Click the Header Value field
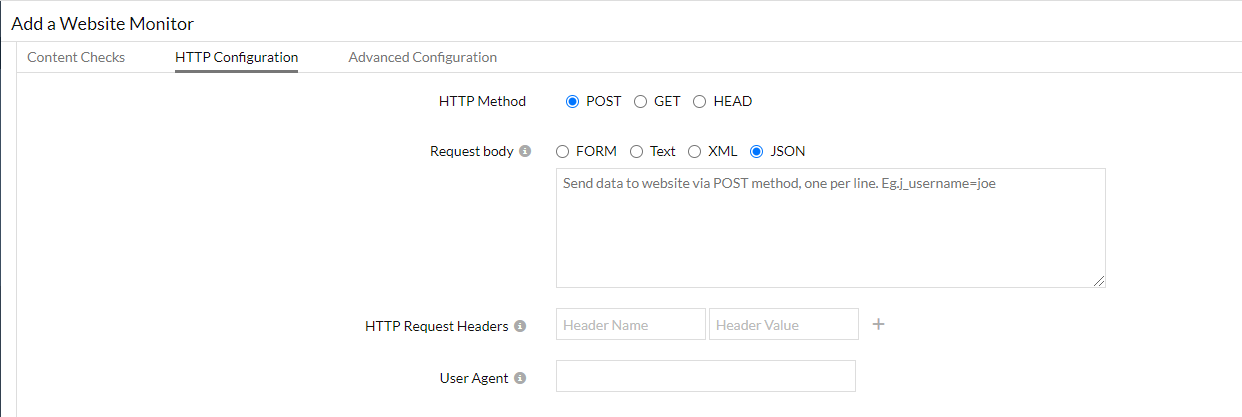This screenshot has width=1242, height=417. tap(783, 324)
